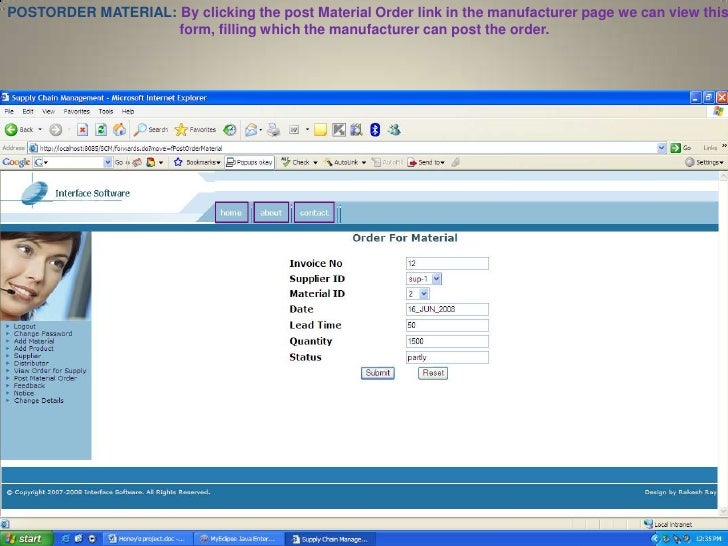Image resolution: width=728 pixels, height=546 pixels.
Task: Click the Windows start button
Action: [26, 539]
